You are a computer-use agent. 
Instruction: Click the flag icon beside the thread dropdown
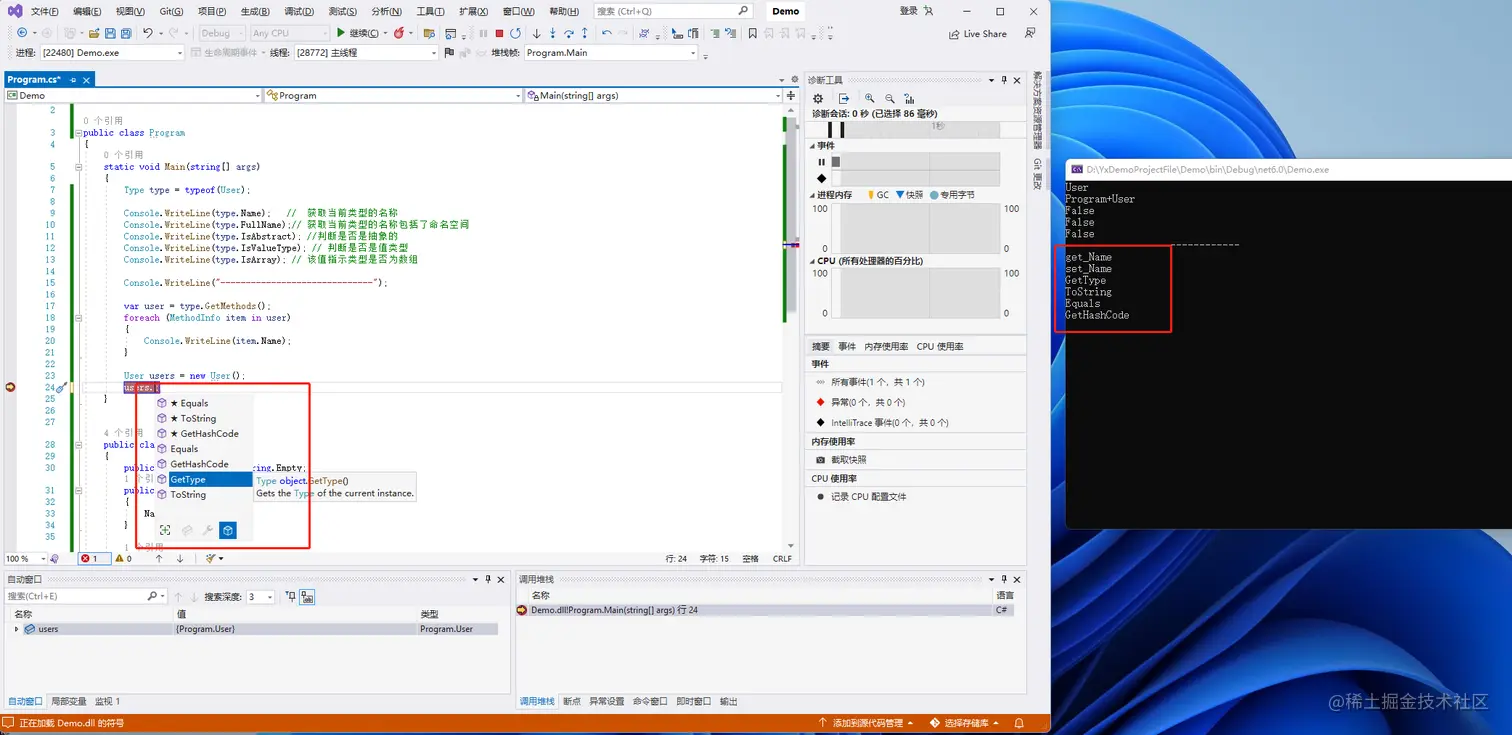(450, 52)
